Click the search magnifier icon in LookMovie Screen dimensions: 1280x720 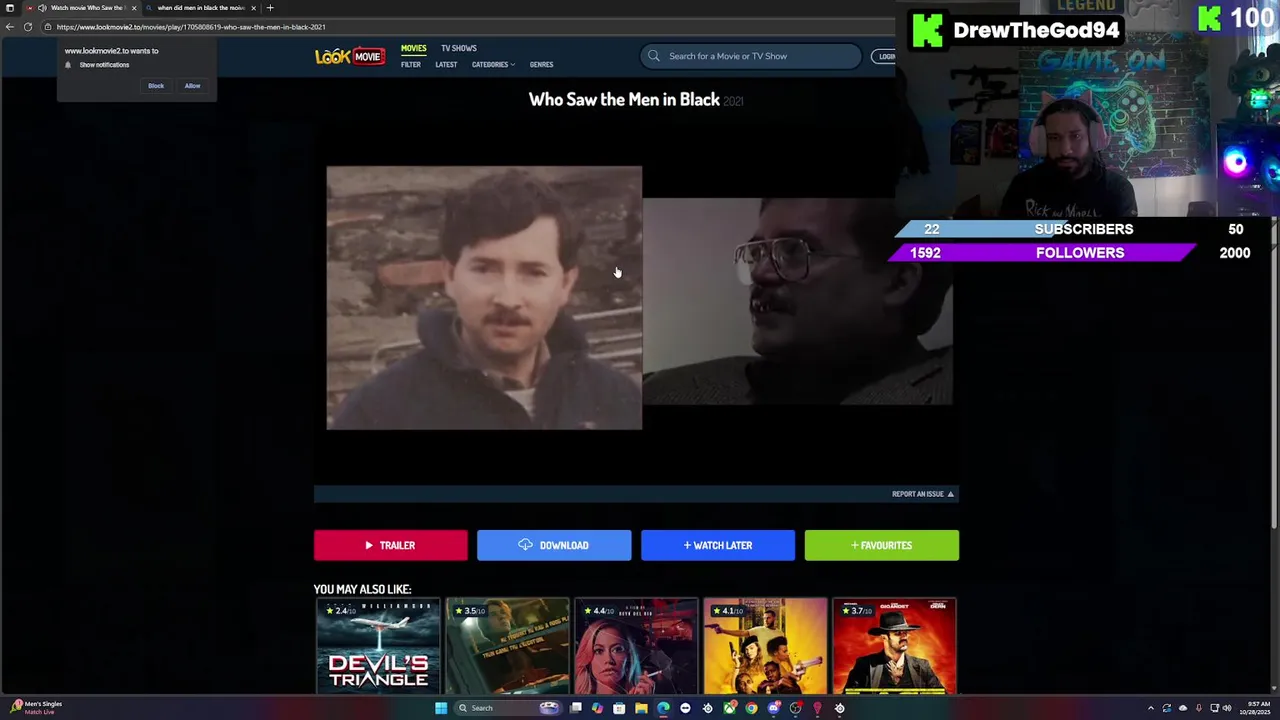click(x=654, y=56)
